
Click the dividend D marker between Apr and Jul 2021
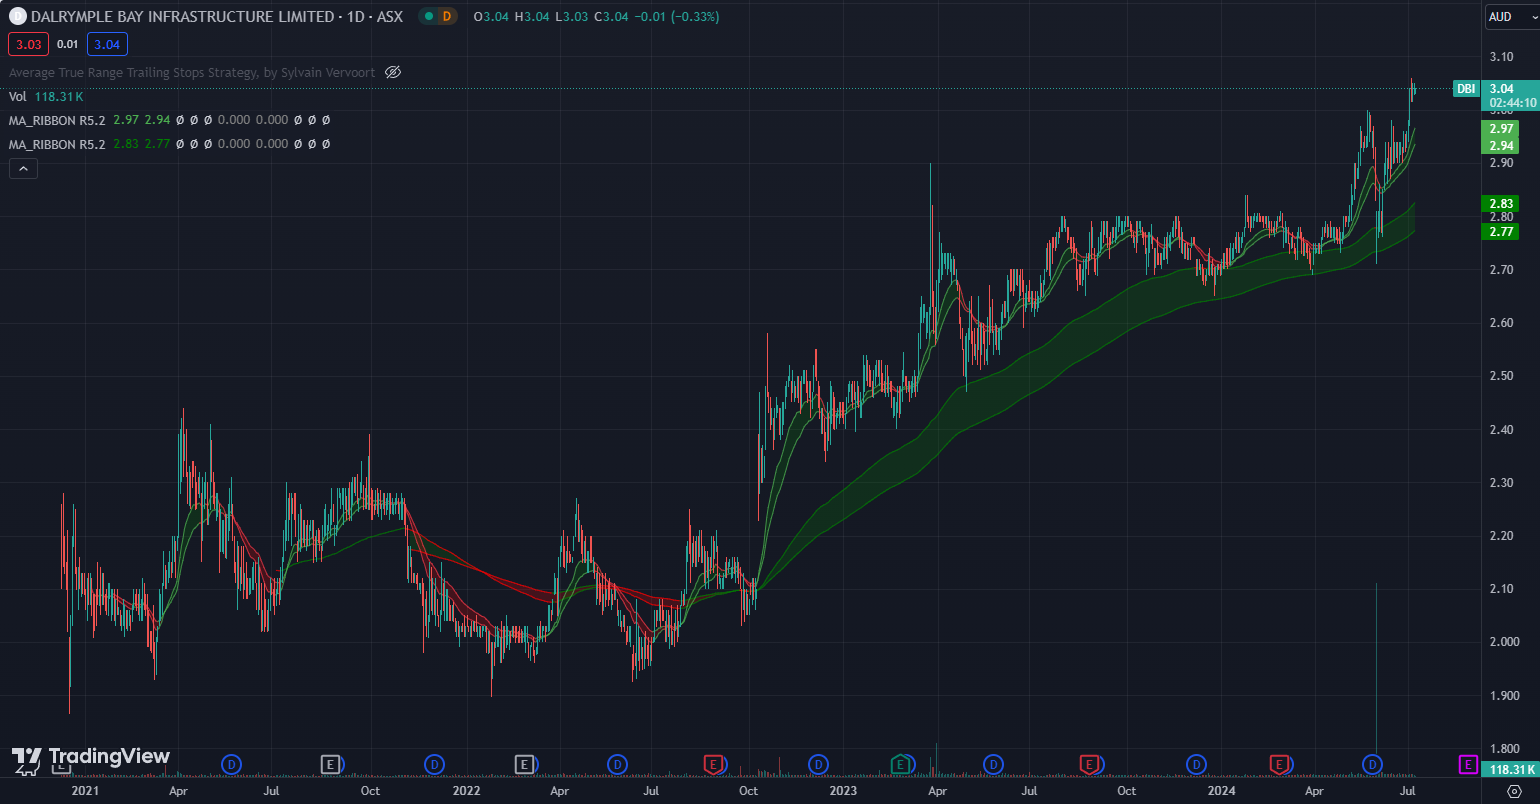(231, 764)
